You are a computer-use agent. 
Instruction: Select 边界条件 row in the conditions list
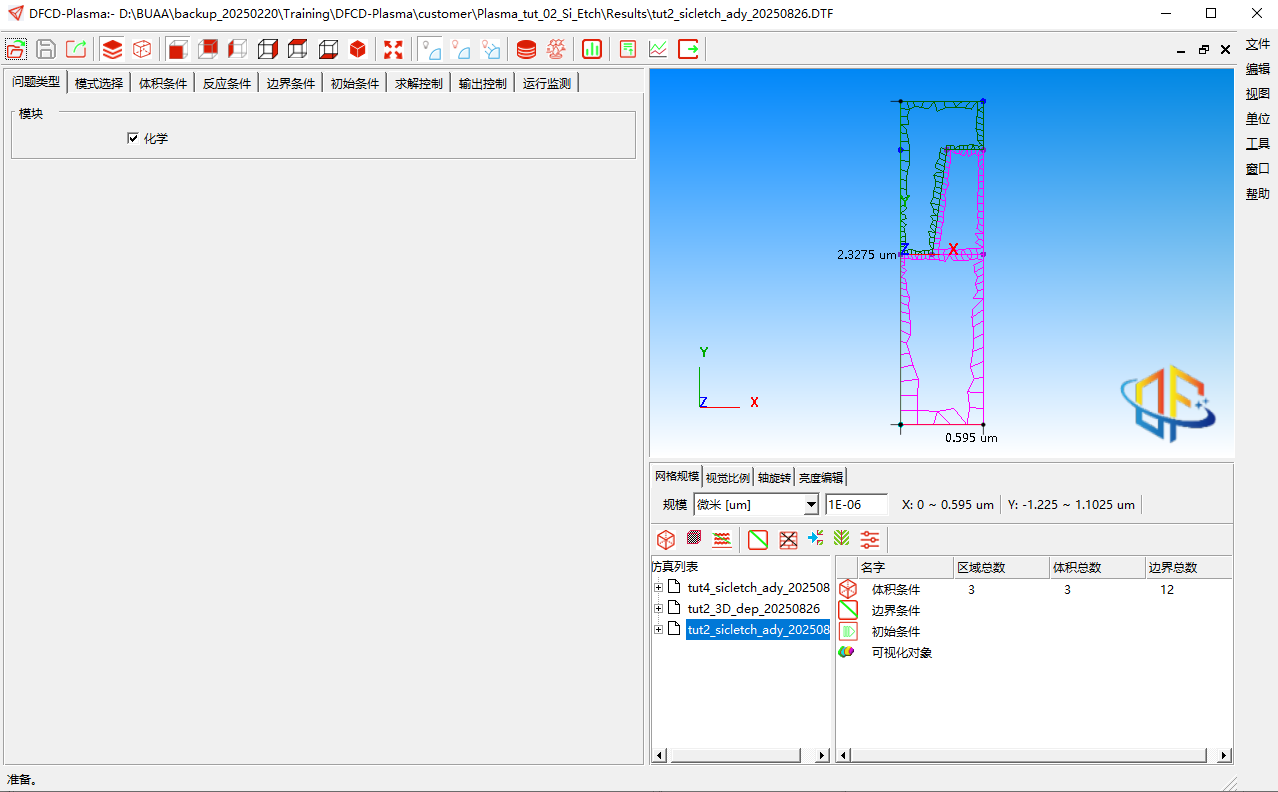[895, 610]
